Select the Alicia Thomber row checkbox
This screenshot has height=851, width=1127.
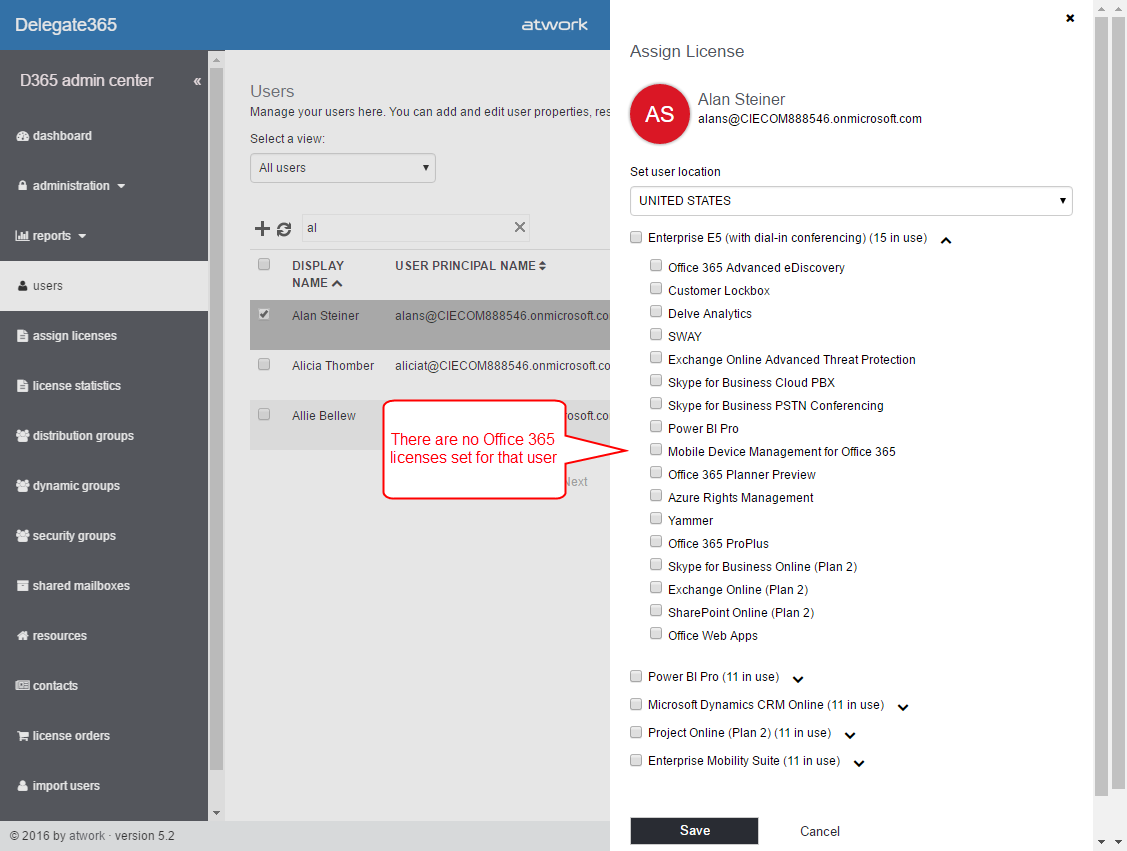click(x=264, y=364)
